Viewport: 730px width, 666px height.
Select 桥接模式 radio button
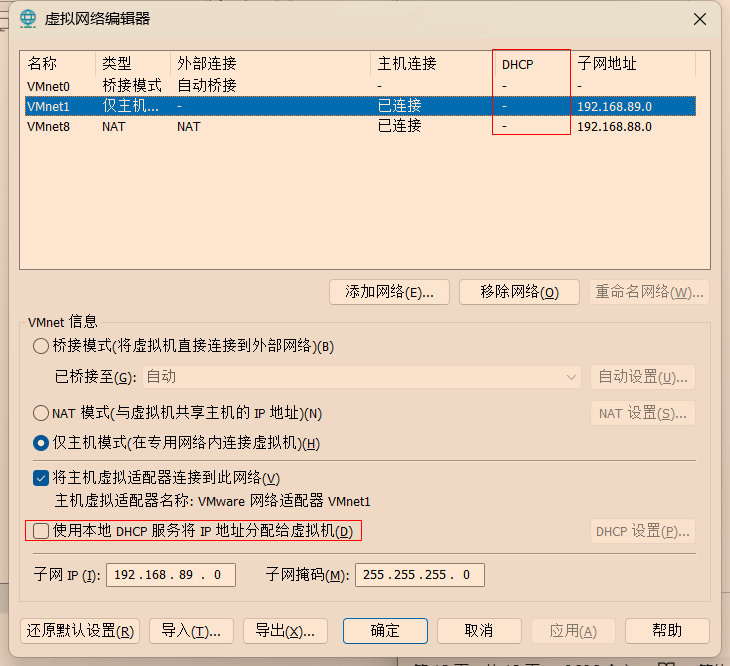point(41,346)
